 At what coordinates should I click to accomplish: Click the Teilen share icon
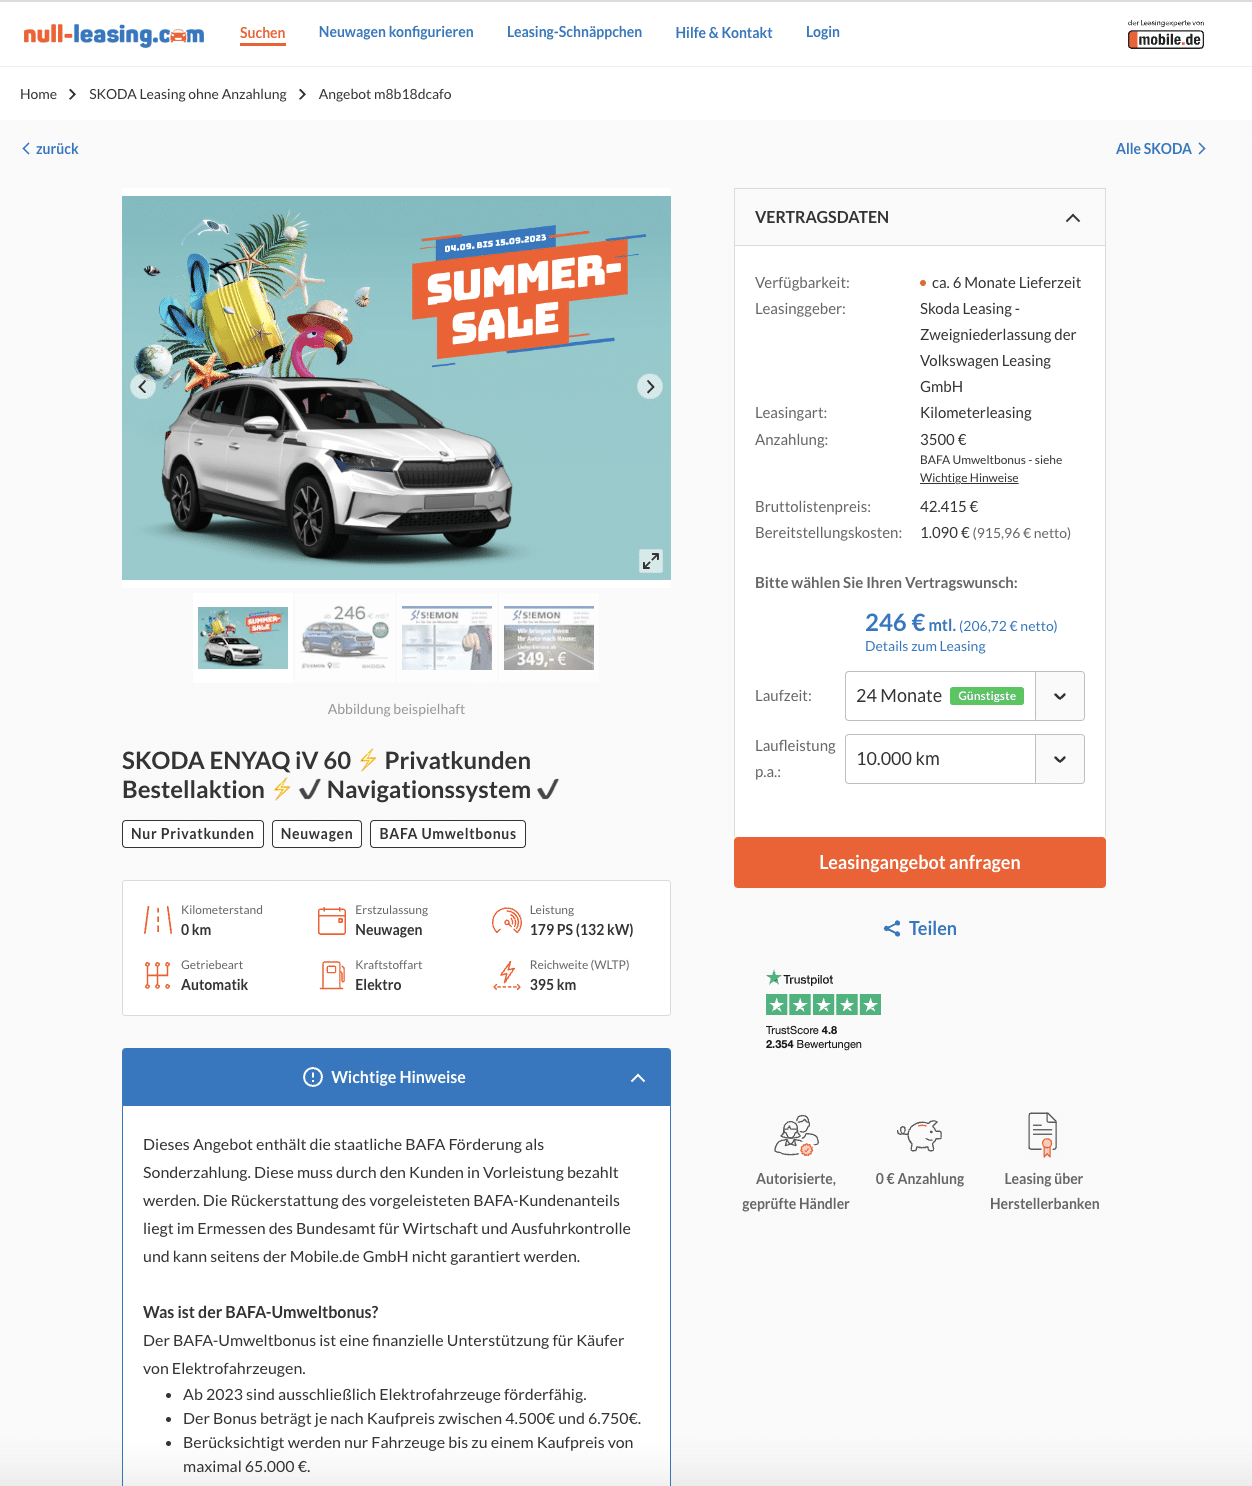coord(892,929)
